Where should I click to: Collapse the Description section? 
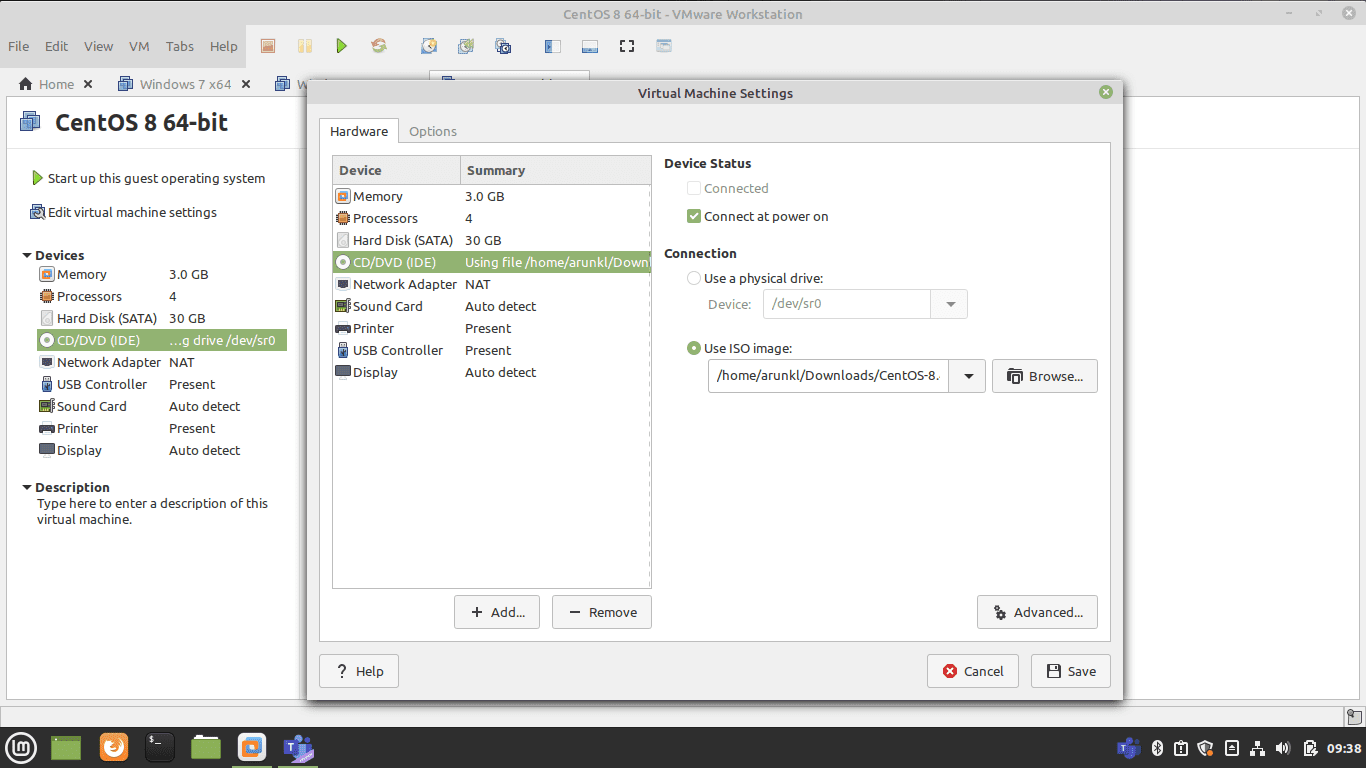27,487
